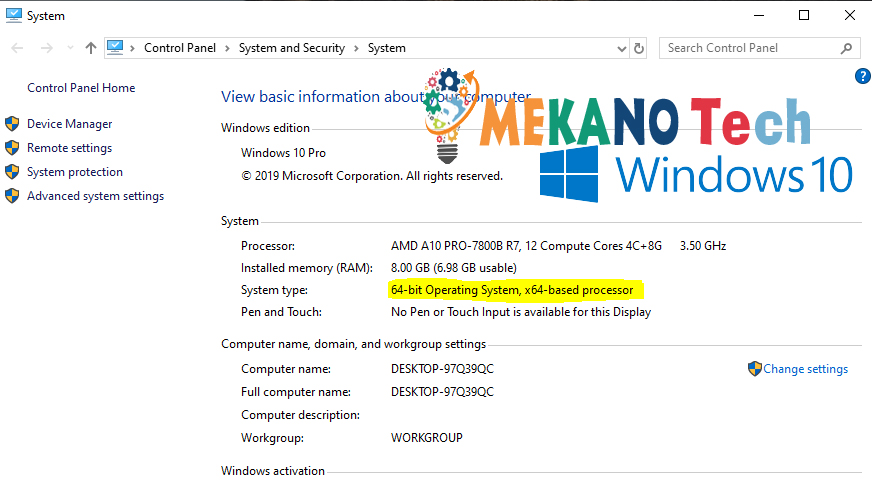
Task: Click the Computer name value DESKTOP-97Q39QC
Action: click(x=442, y=369)
